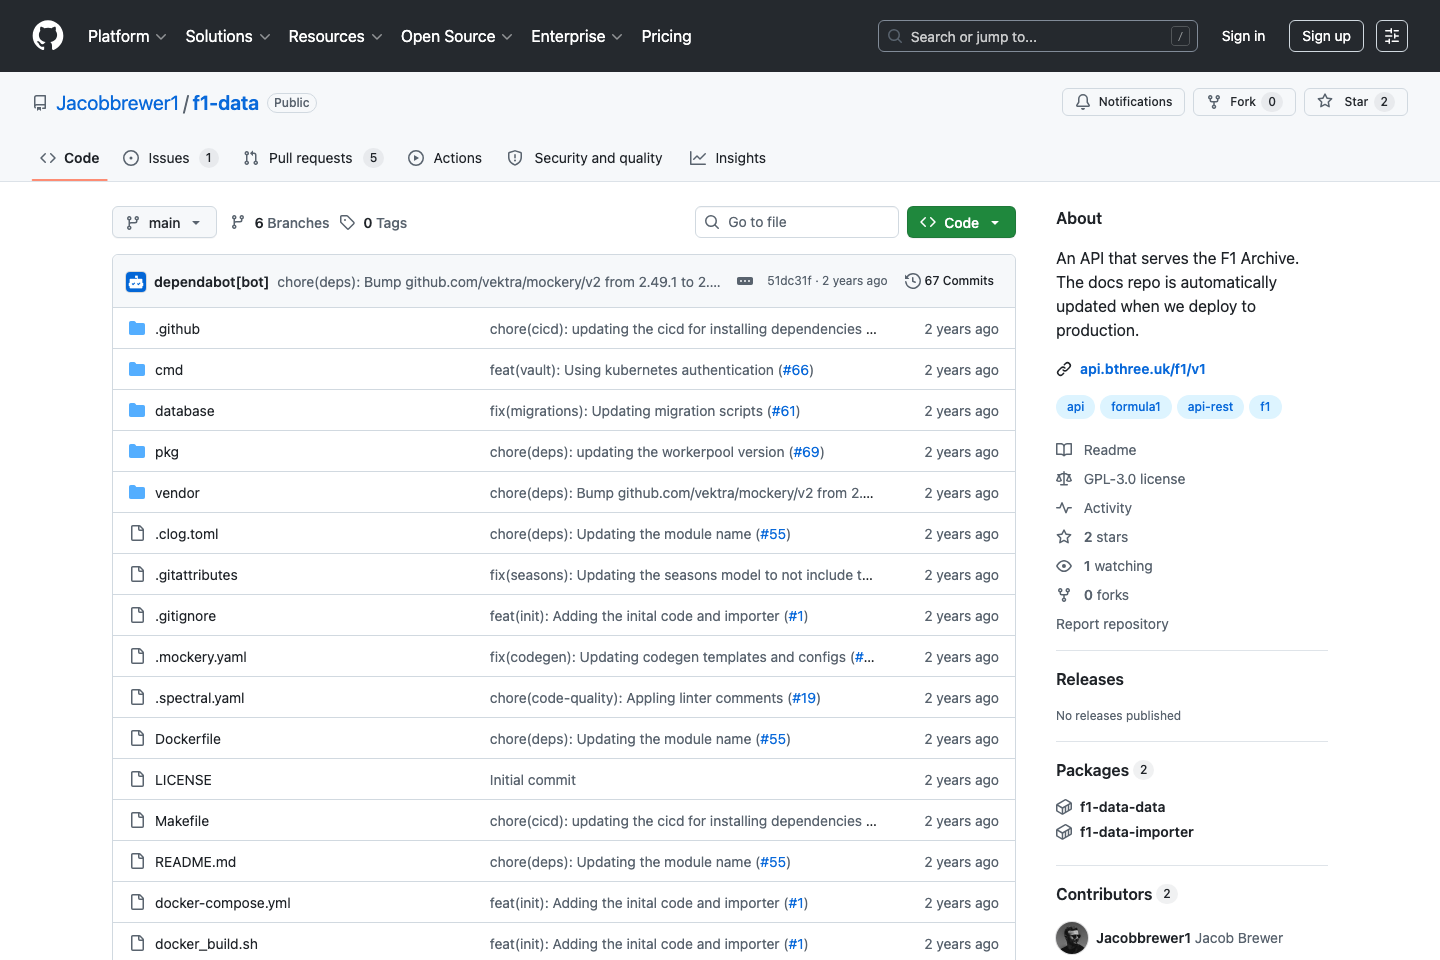Click the .github folder icon
Viewport: 1440px width, 960px height.
(136, 328)
